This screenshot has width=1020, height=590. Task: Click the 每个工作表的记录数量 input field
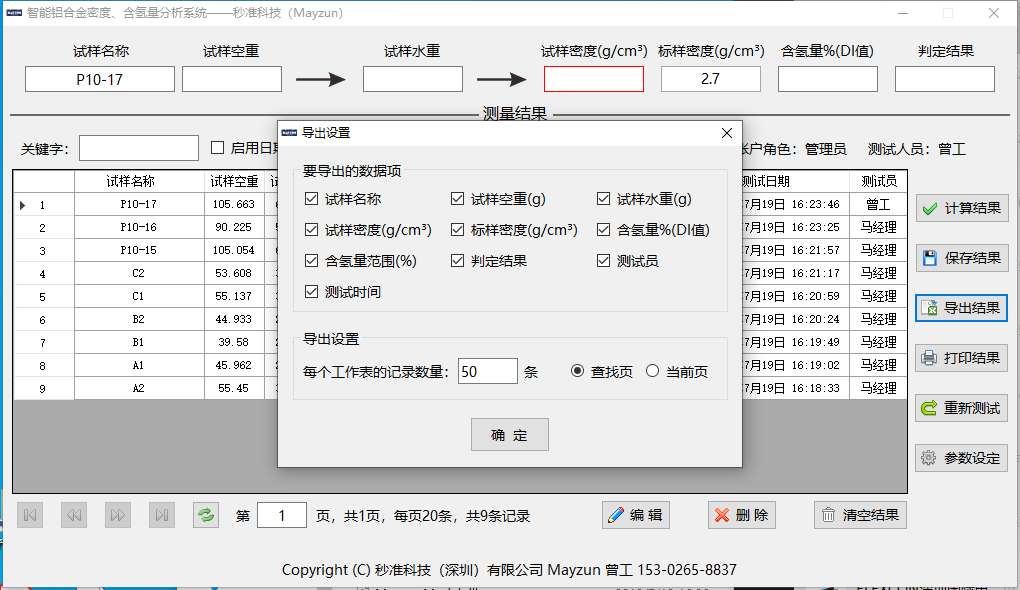click(487, 371)
